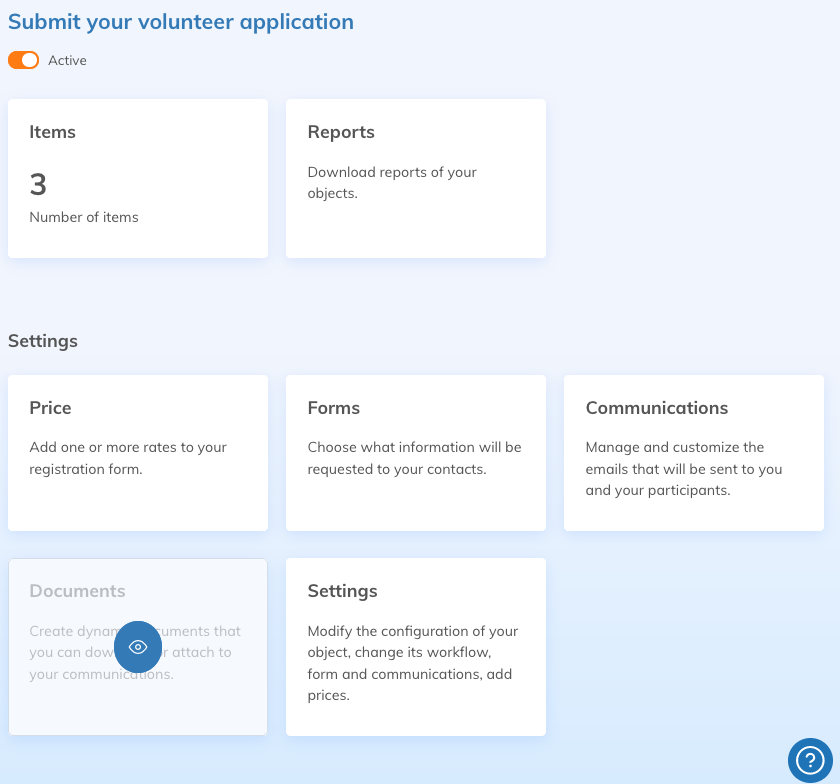Click 'Manage and customize the emails' description

684,469
